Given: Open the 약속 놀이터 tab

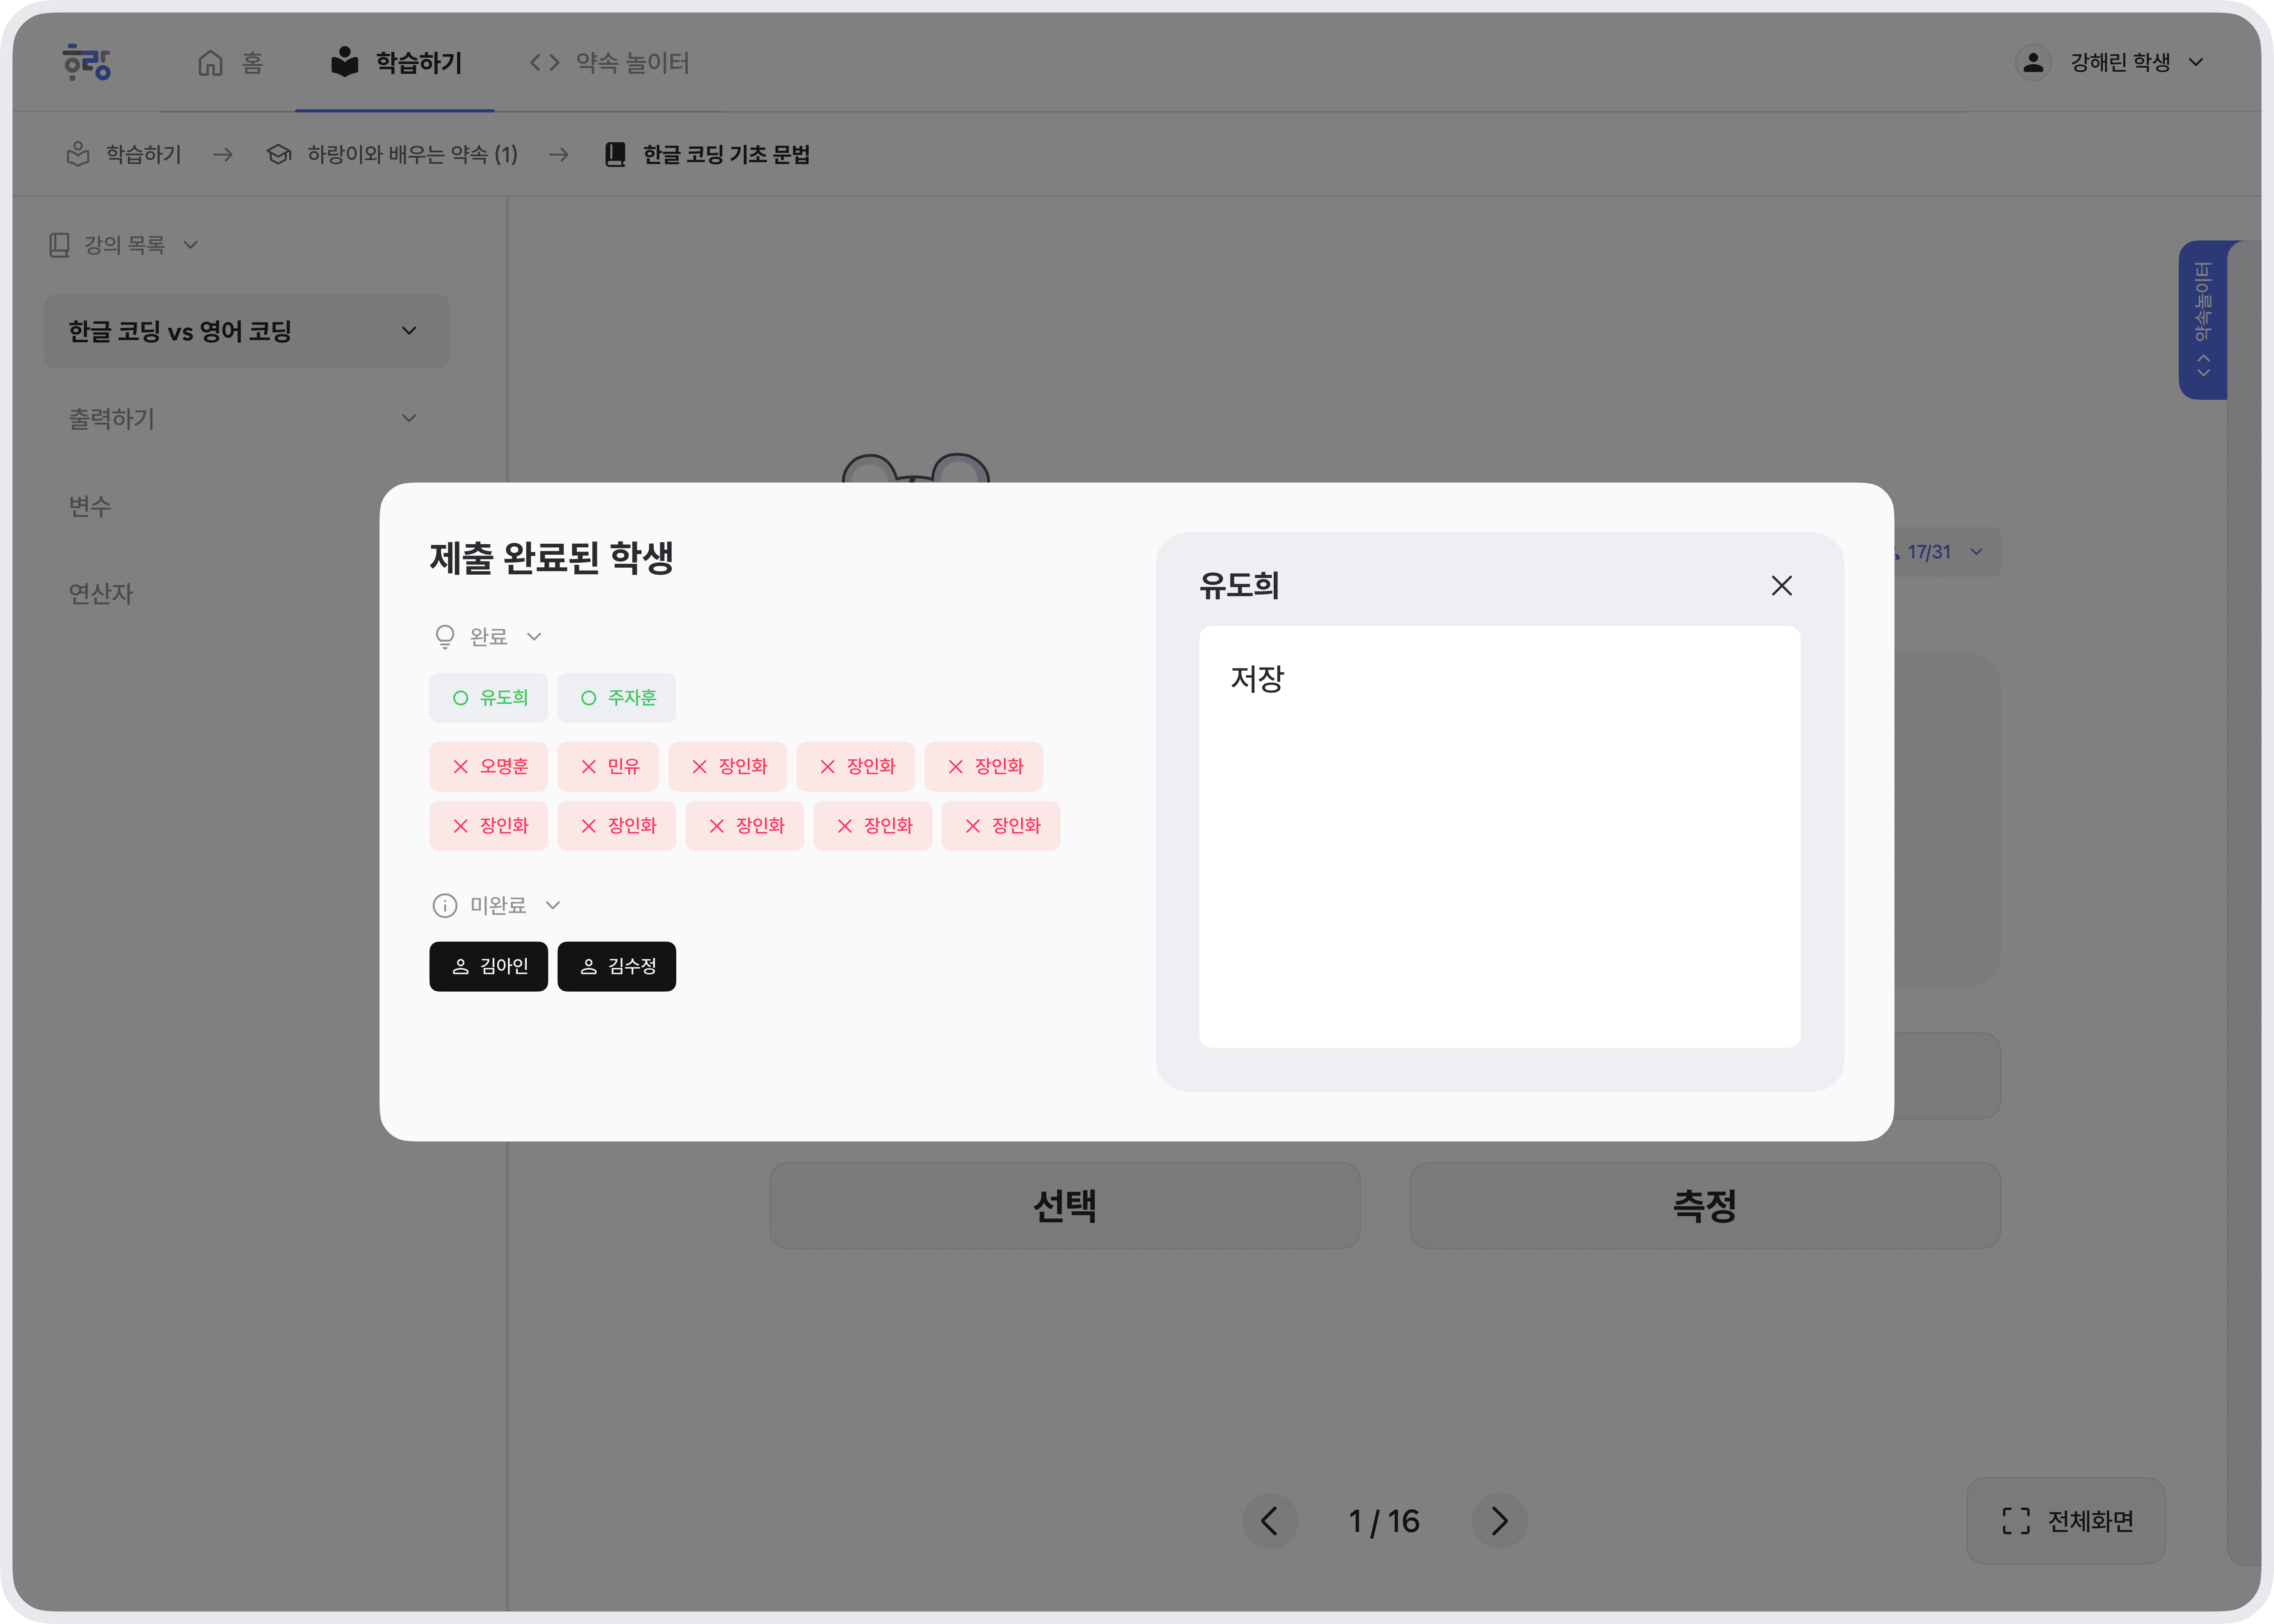Looking at the screenshot, I should tap(609, 63).
